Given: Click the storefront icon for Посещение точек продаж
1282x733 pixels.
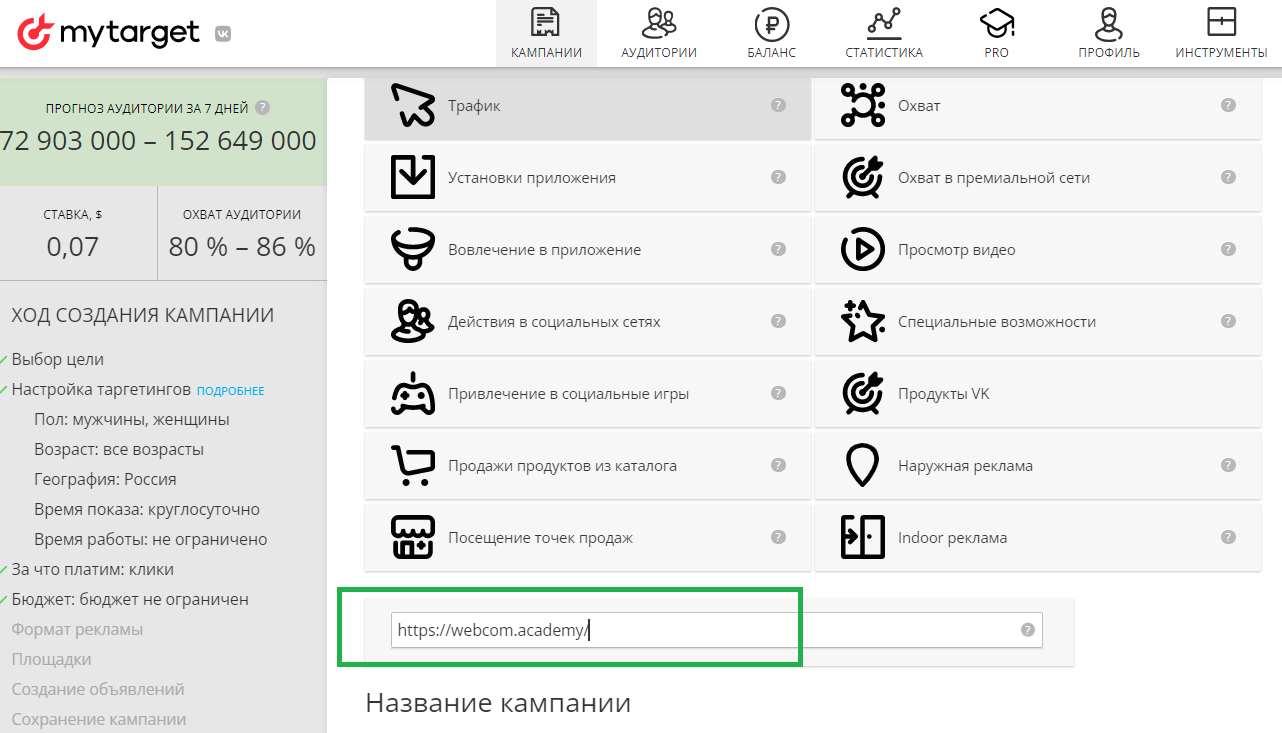Looking at the screenshot, I should (x=412, y=537).
